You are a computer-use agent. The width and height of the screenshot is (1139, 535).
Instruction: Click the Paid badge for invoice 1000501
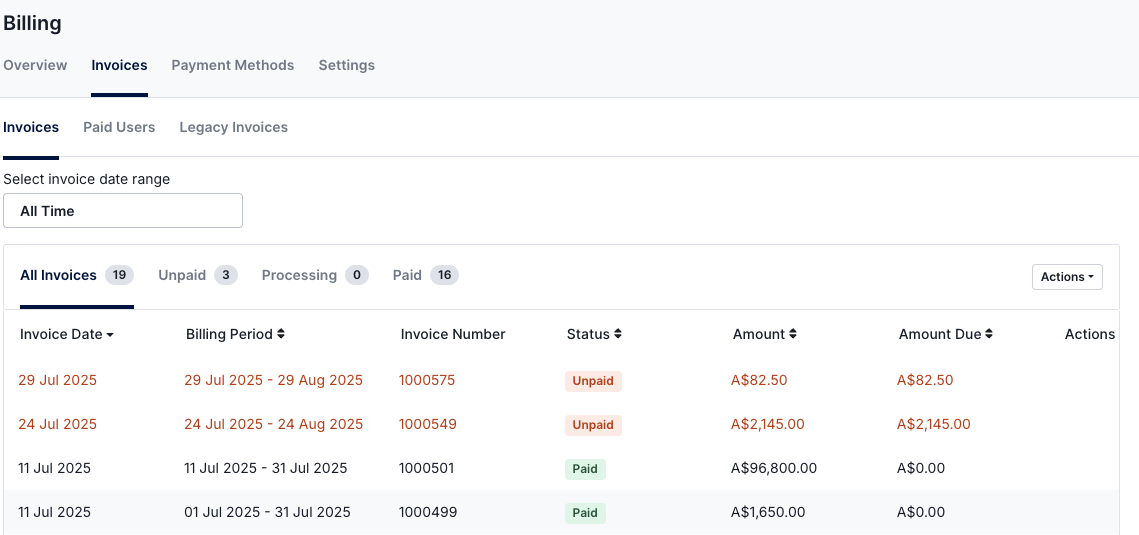tap(585, 469)
